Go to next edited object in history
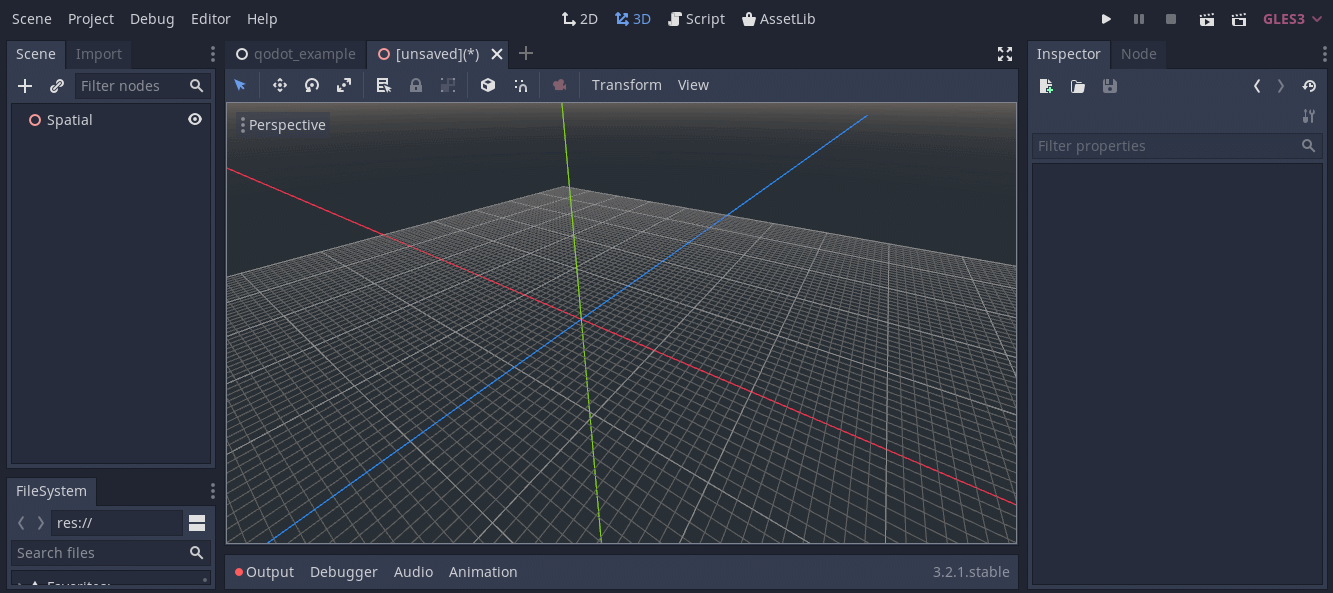The height and width of the screenshot is (593, 1333). coord(1281,86)
